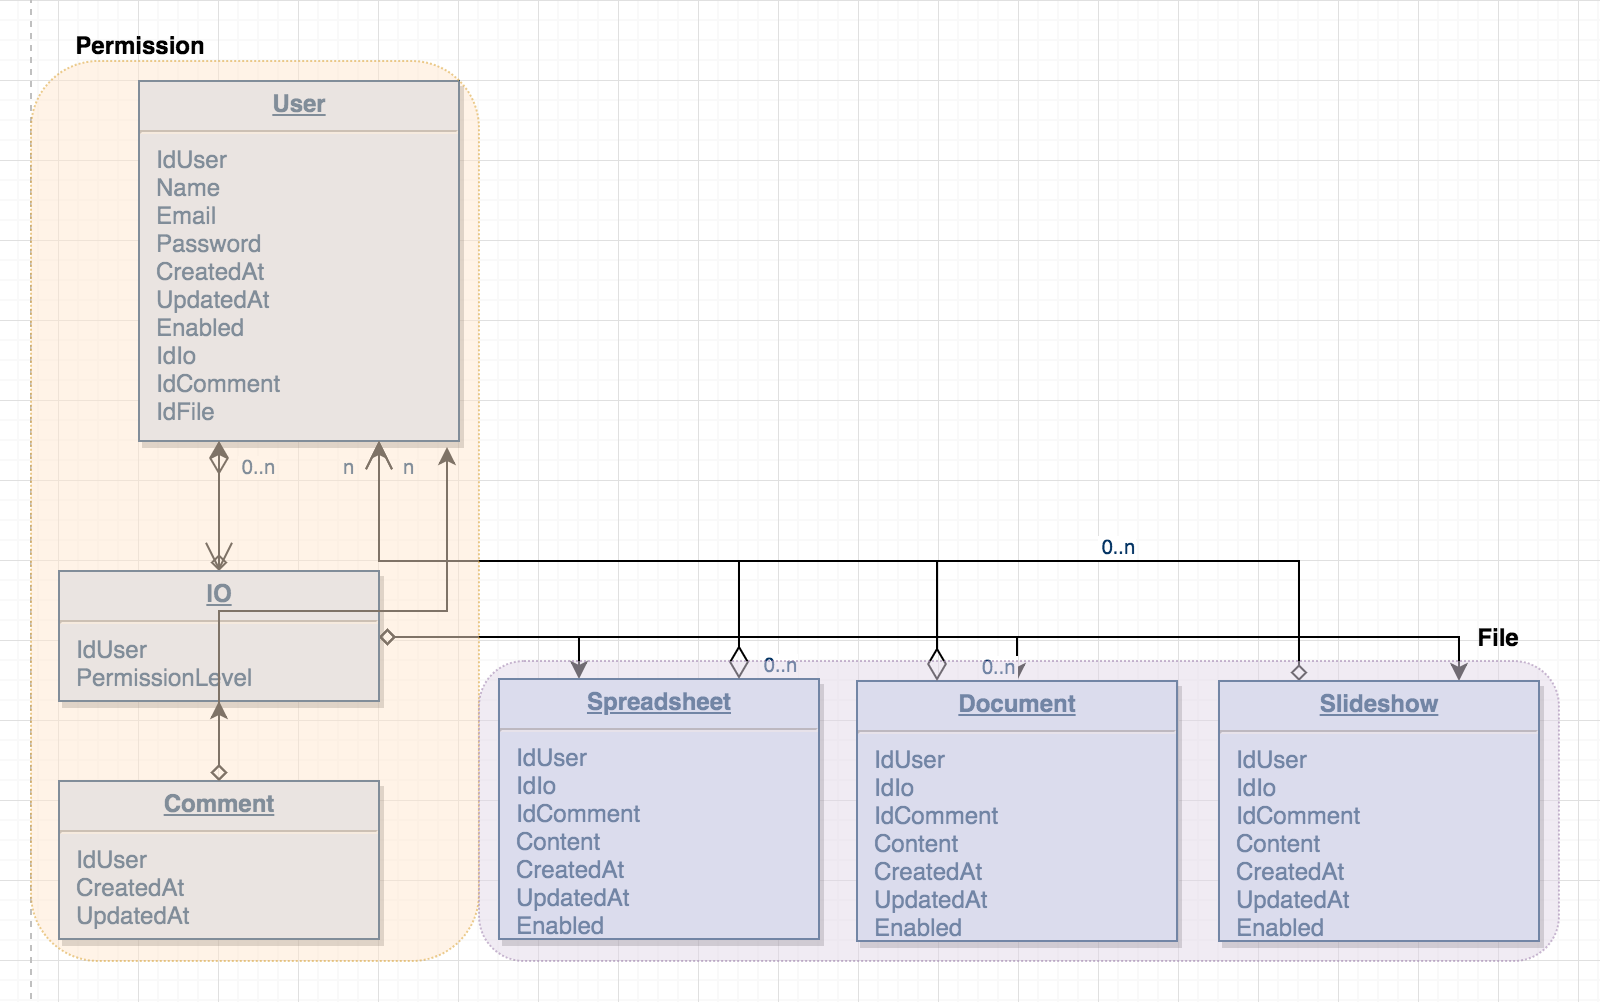The width and height of the screenshot is (1600, 1002).
Task: Click the Content attribute in Document box
Action: pos(916,844)
